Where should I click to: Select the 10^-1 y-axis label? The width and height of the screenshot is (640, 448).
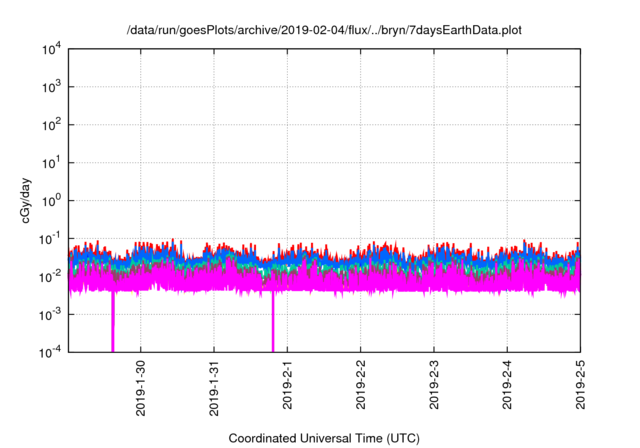pyautogui.click(x=50, y=239)
